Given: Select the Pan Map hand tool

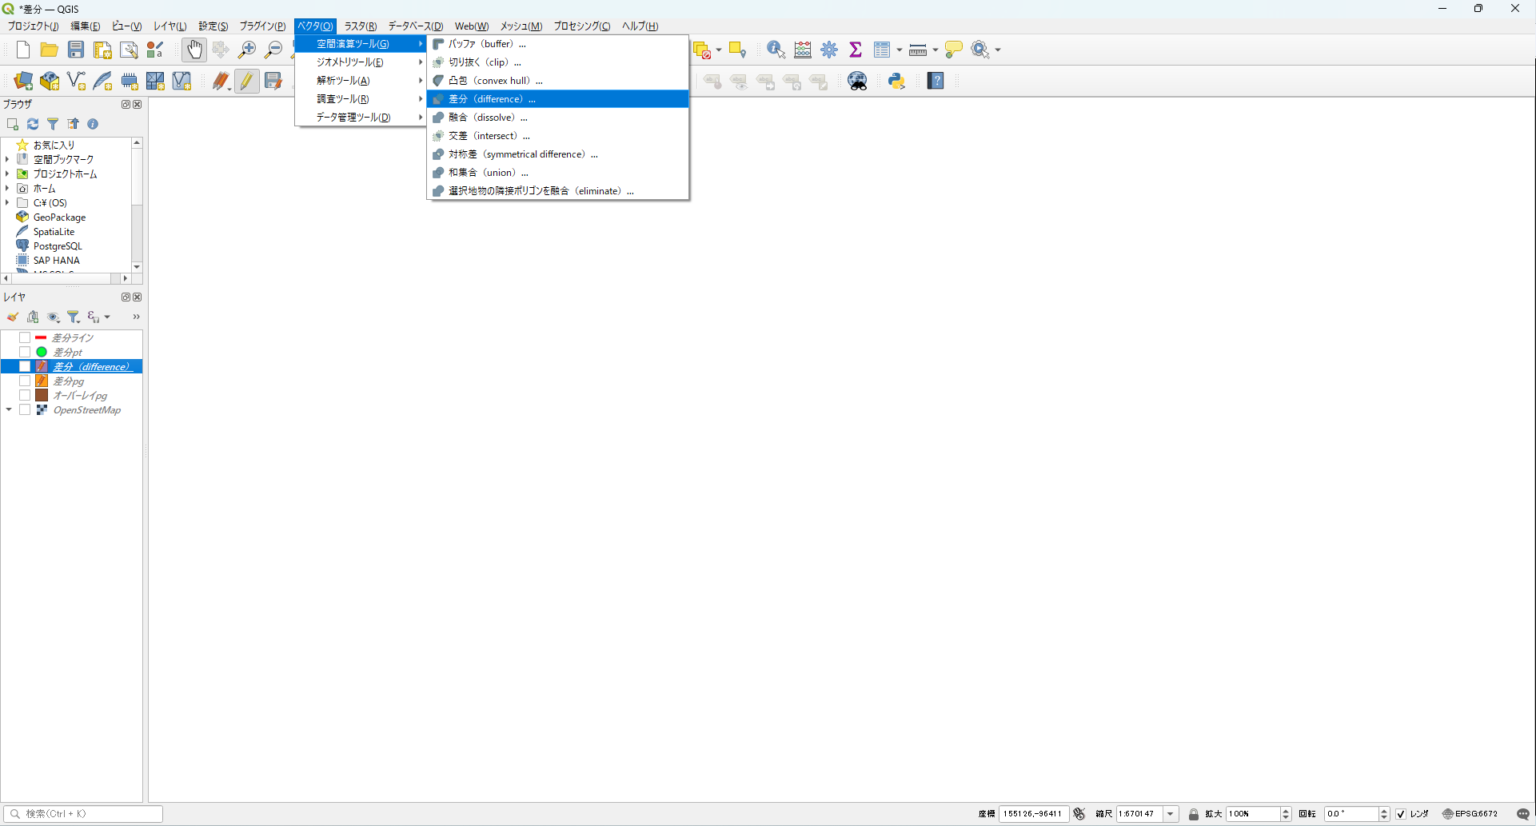Looking at the screenshot, I should [194, 49].
